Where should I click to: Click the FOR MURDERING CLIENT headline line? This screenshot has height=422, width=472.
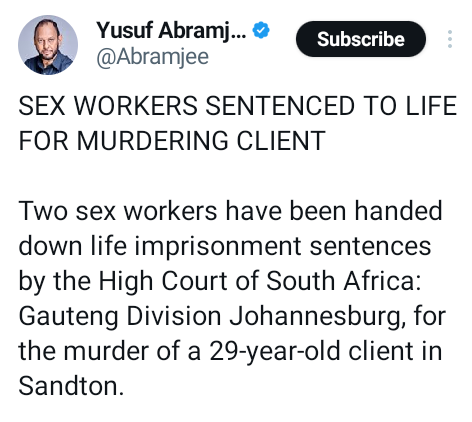click(x=172, y=141)
